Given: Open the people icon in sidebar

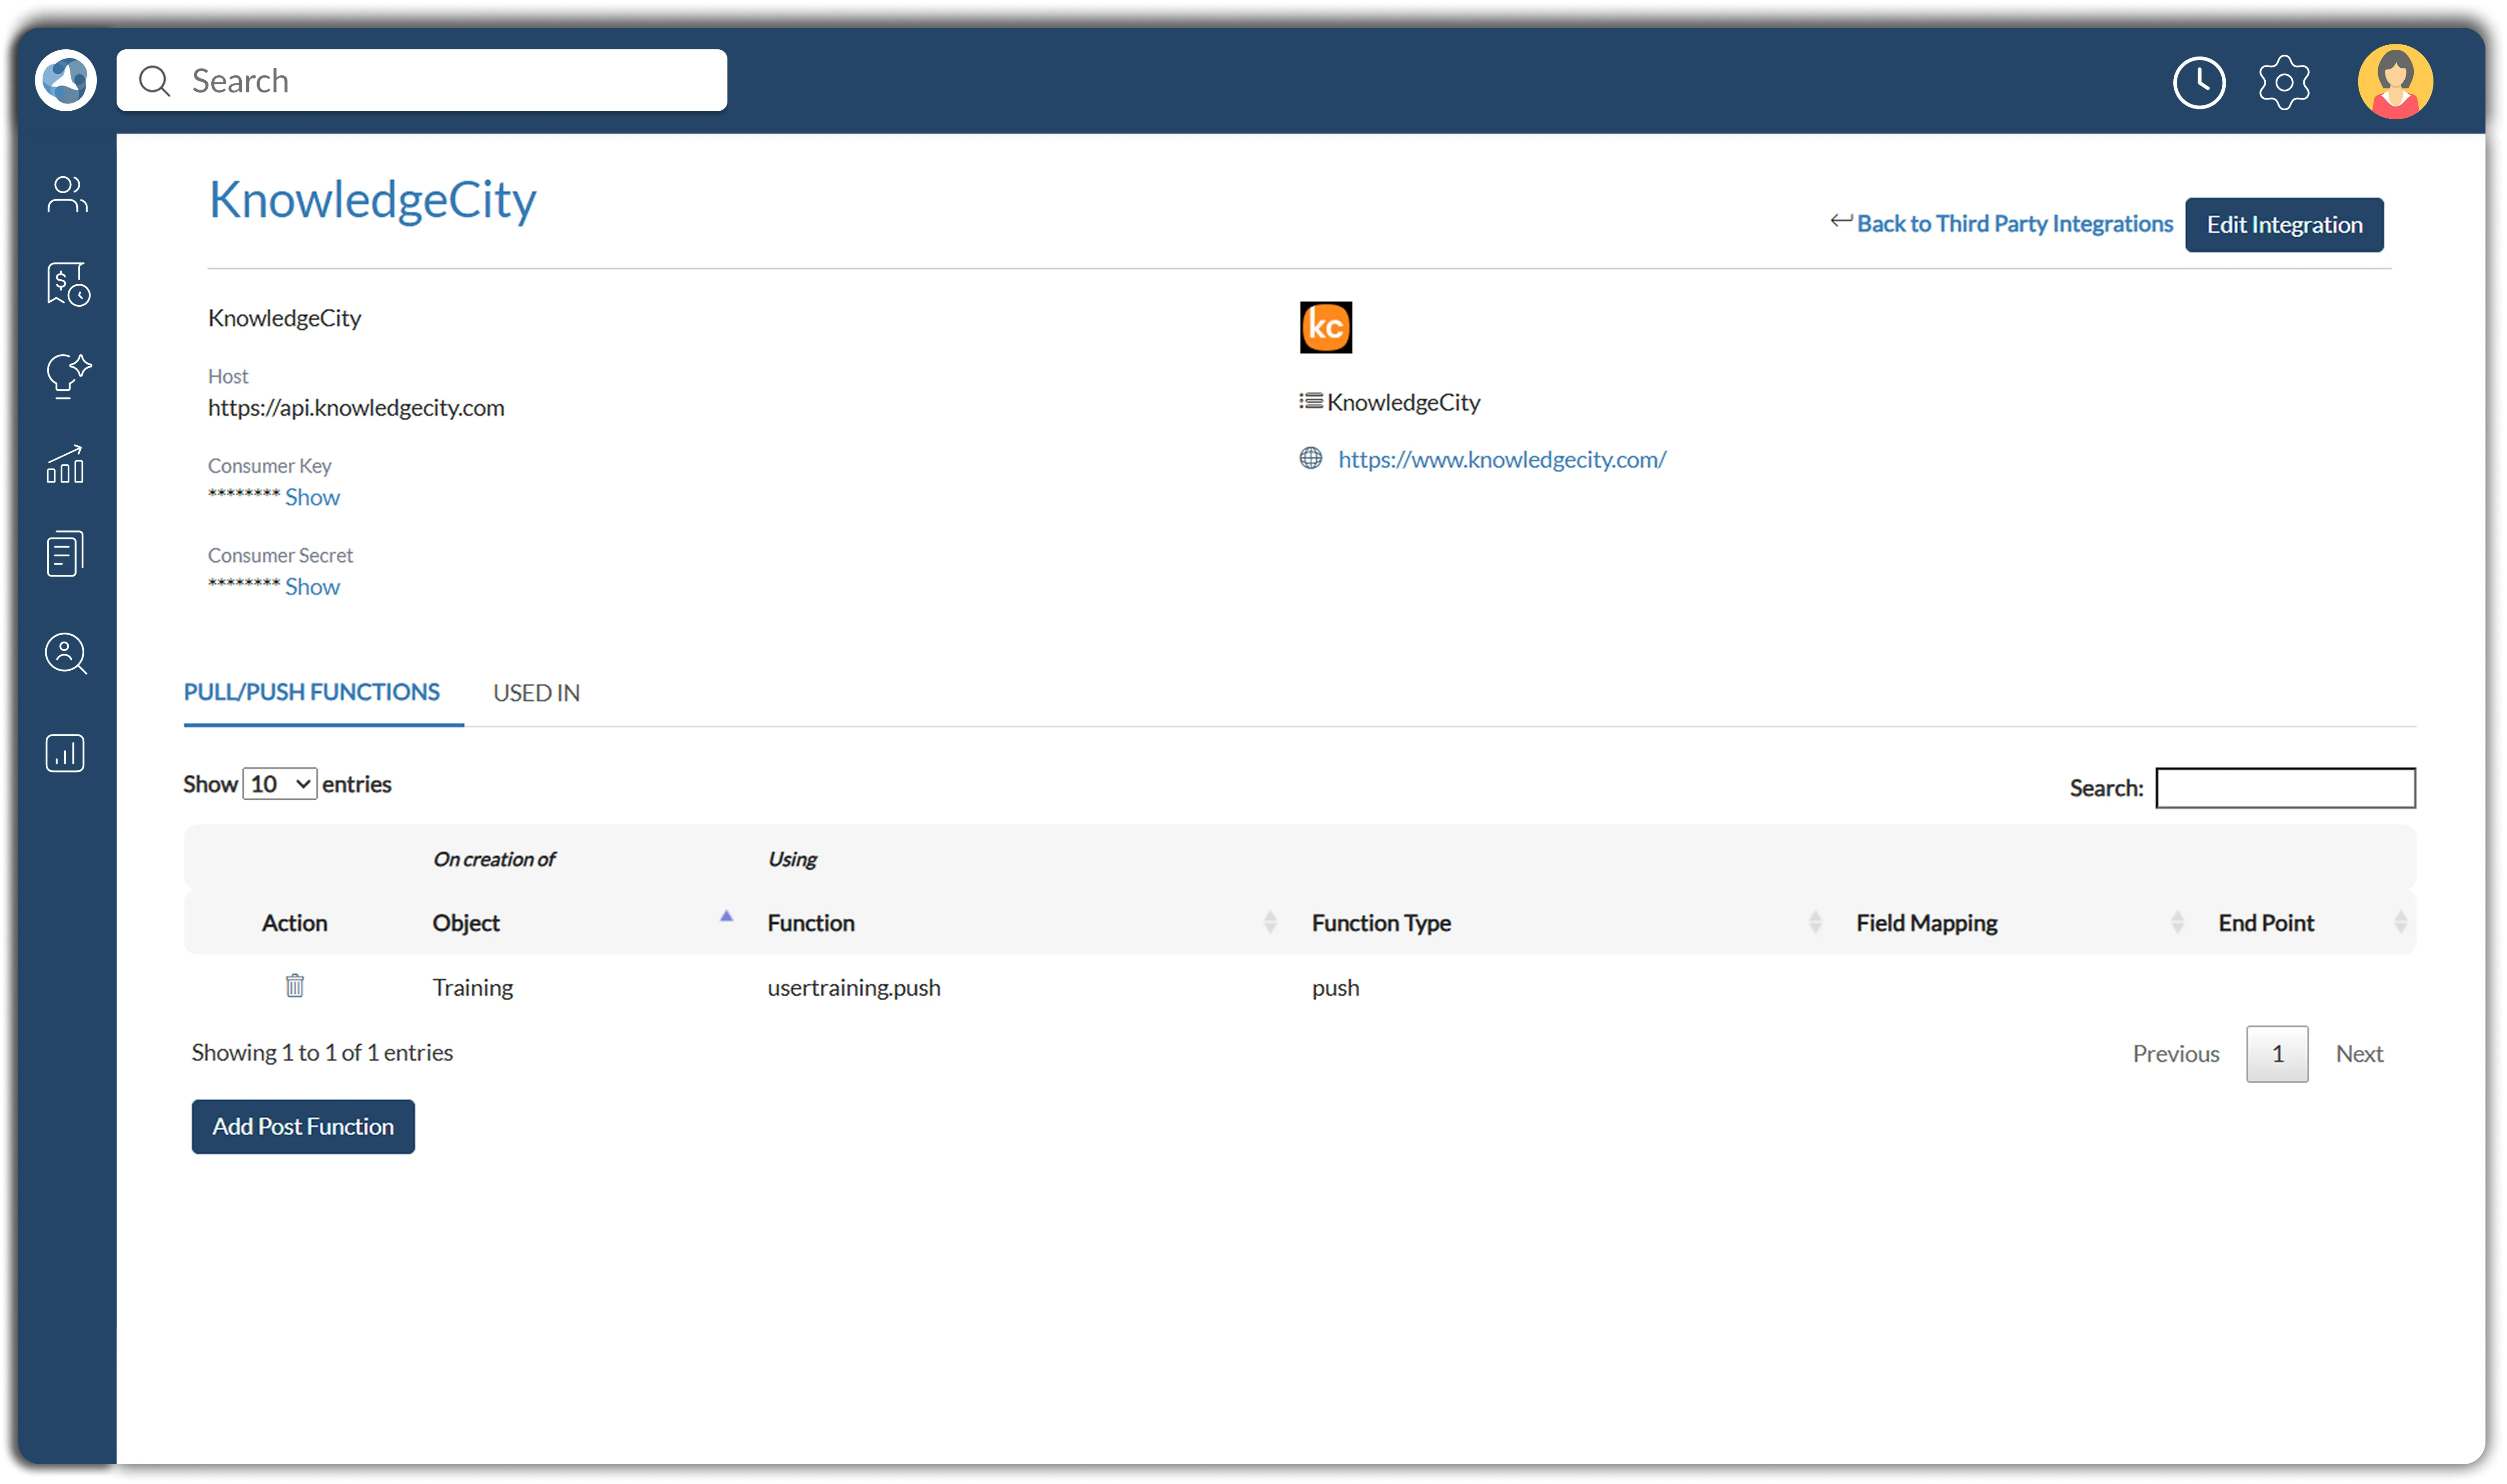Looking at the screenshot, I should tap(66, 194).
